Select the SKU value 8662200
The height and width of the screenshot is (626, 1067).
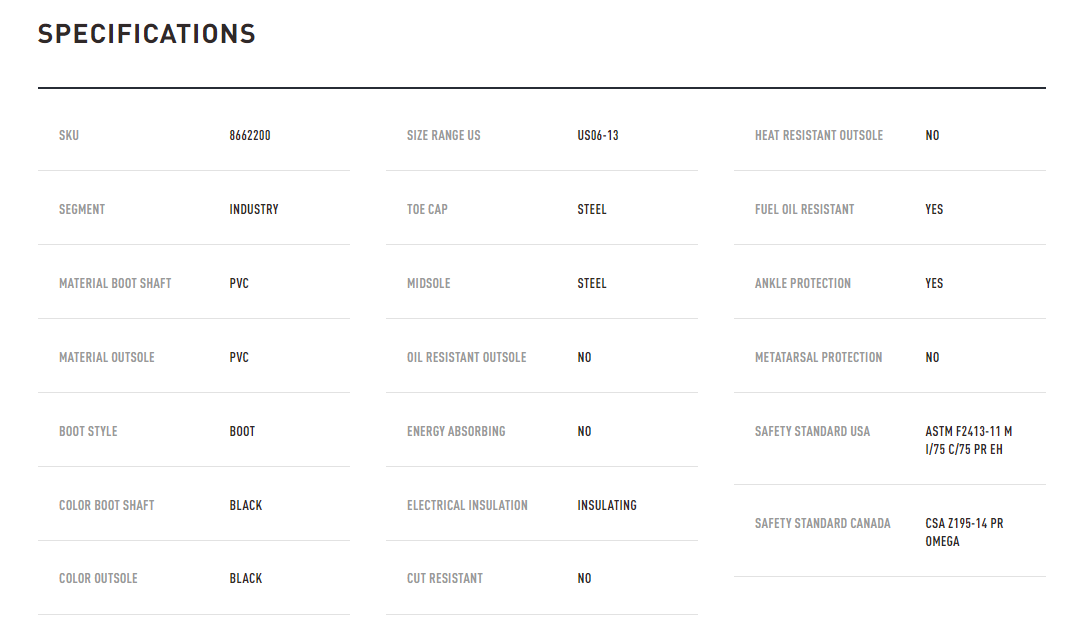click(x=250, y=135)
